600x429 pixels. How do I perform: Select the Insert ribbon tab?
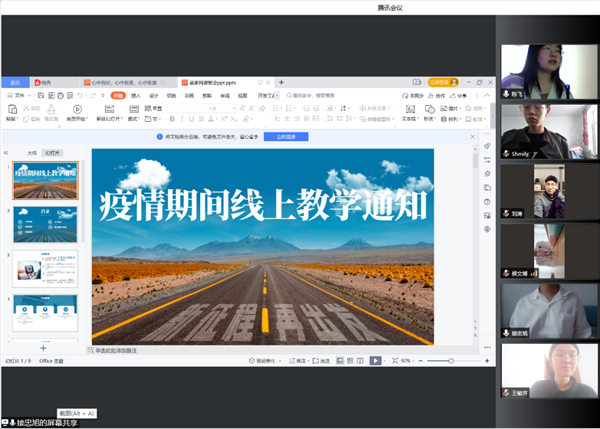[136, 95]
